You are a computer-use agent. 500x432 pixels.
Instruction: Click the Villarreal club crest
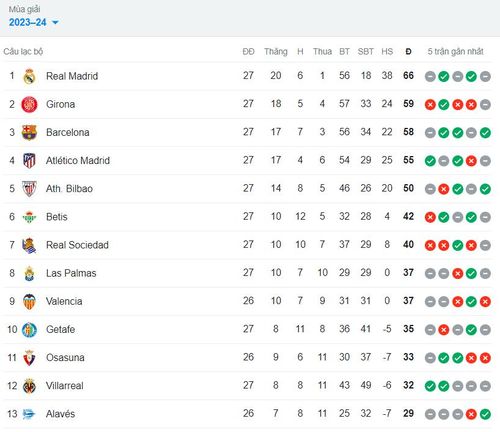click(29, 386)
